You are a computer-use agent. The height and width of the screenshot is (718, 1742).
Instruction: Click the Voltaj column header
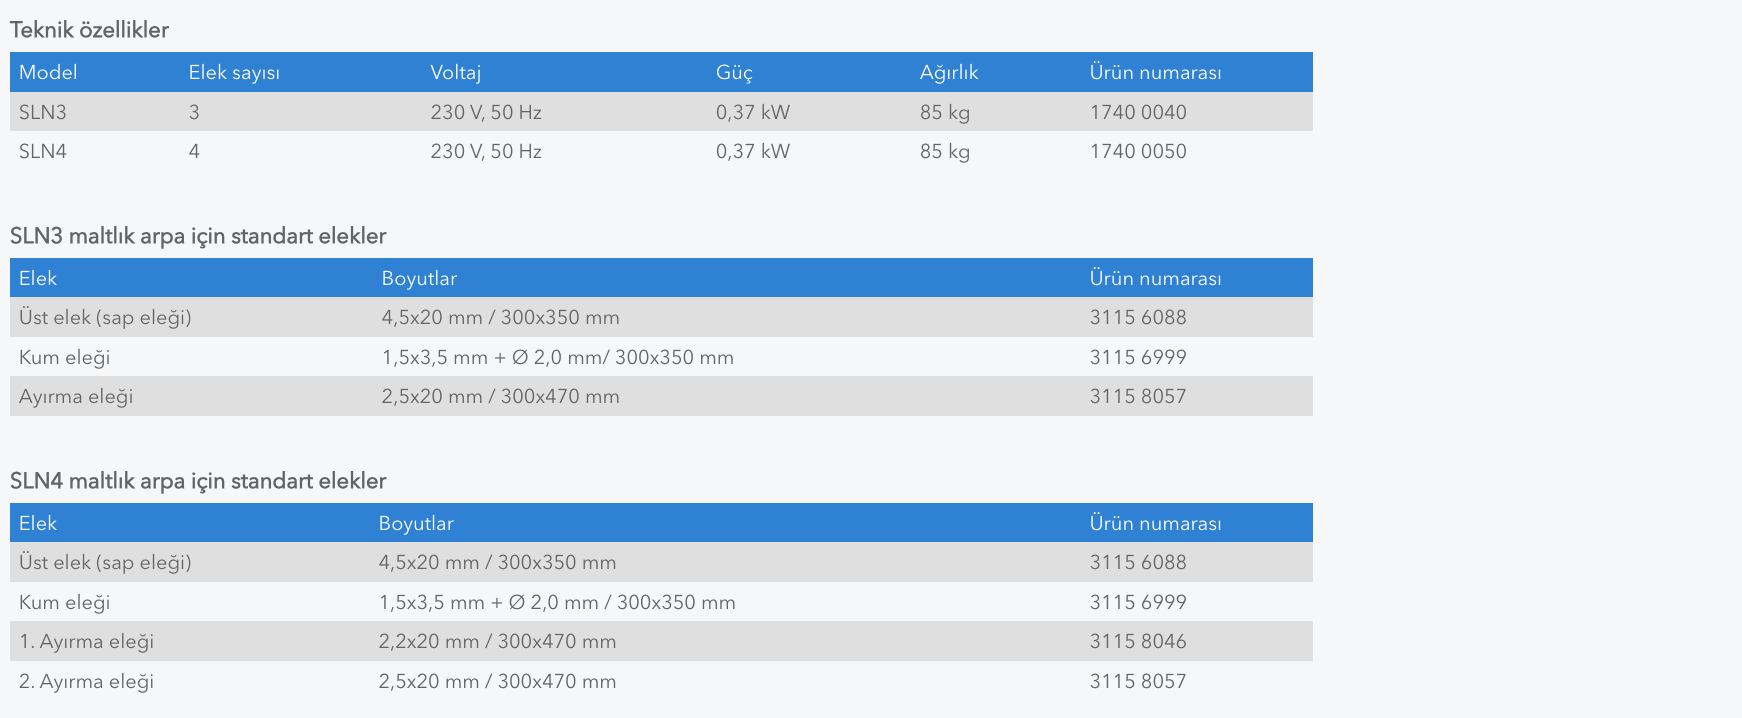pyautogui.click(x=456, y=72)
